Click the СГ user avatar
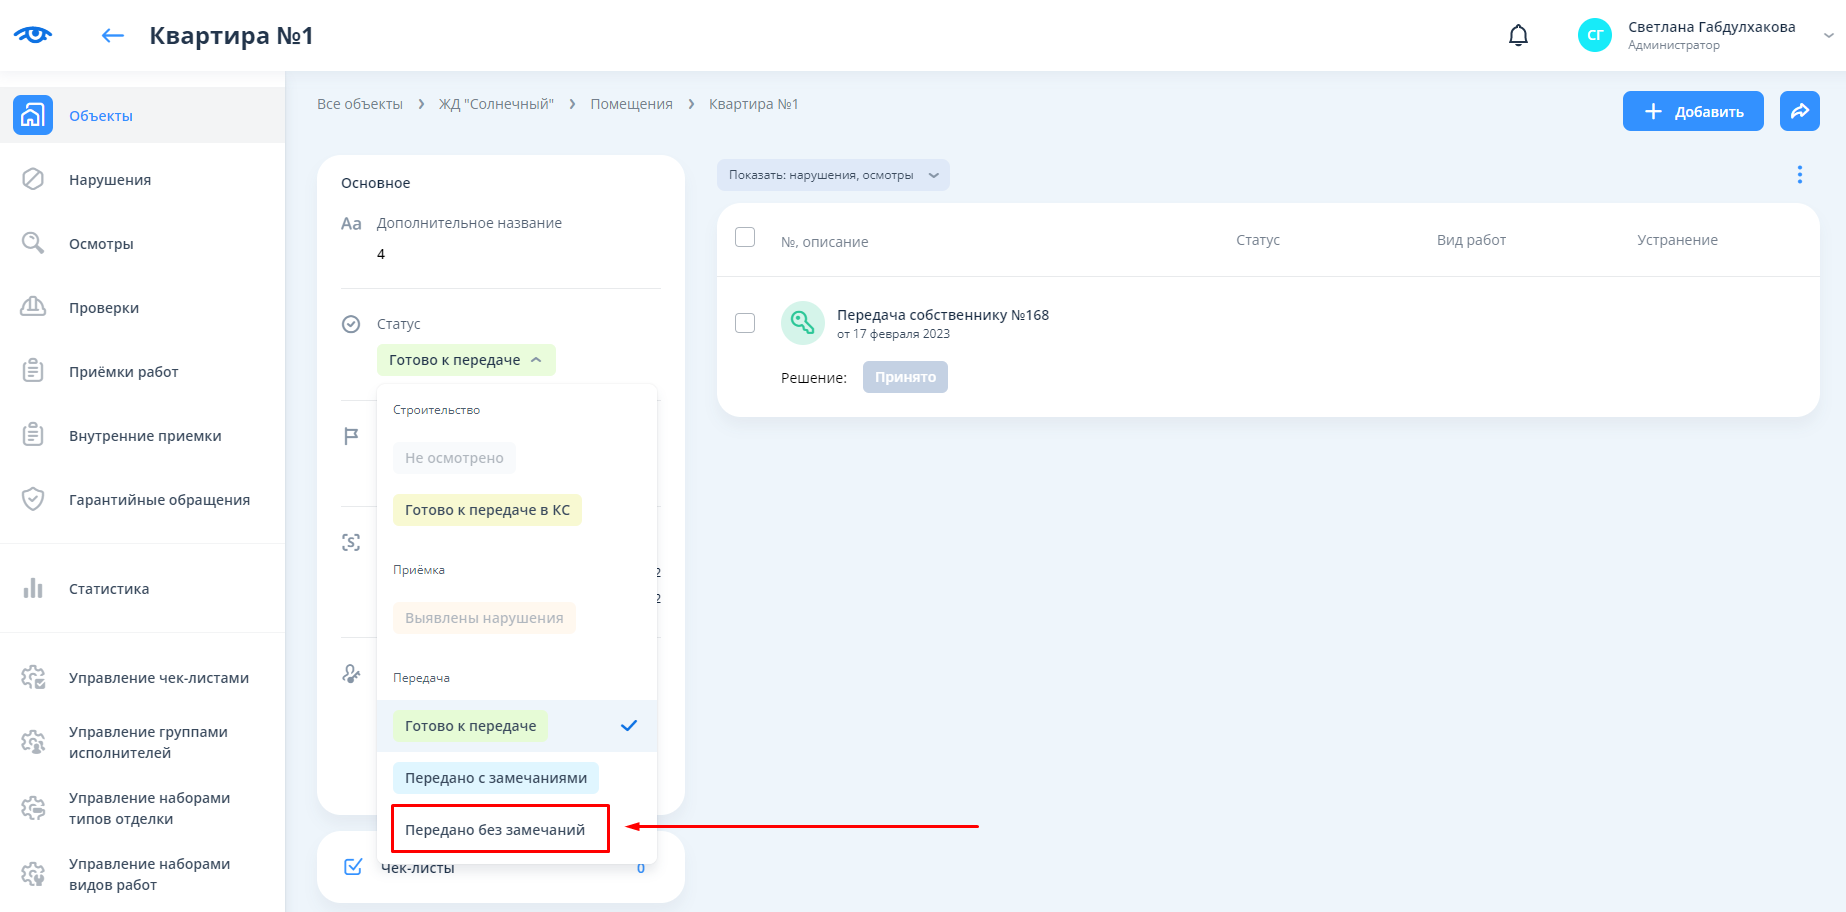 [1594, 35]
